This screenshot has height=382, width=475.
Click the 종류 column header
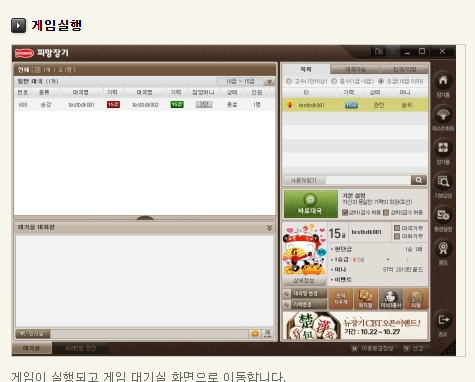point(44,92)
